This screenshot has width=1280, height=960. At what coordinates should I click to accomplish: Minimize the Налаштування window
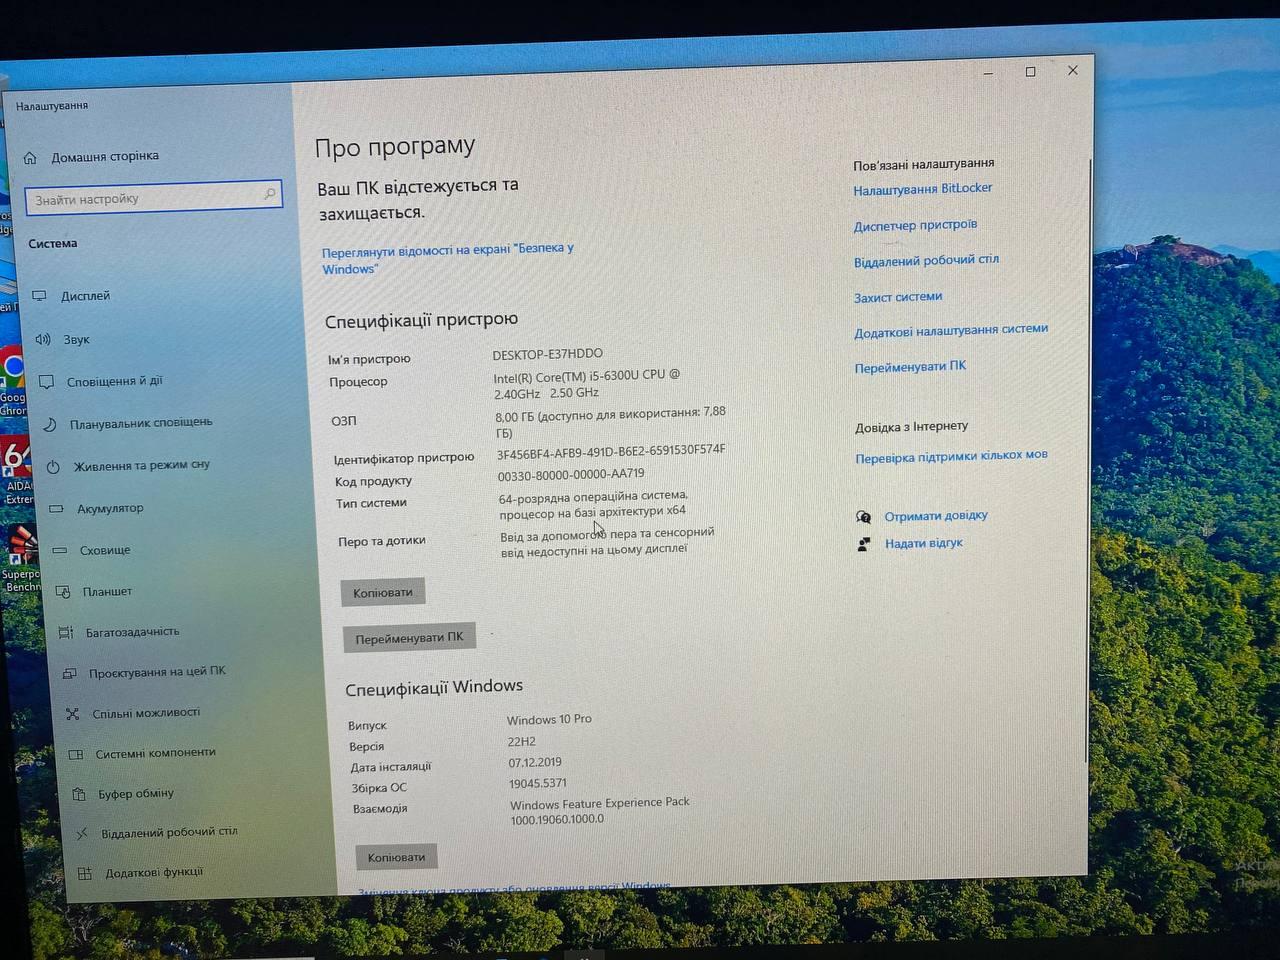point(988,73)
